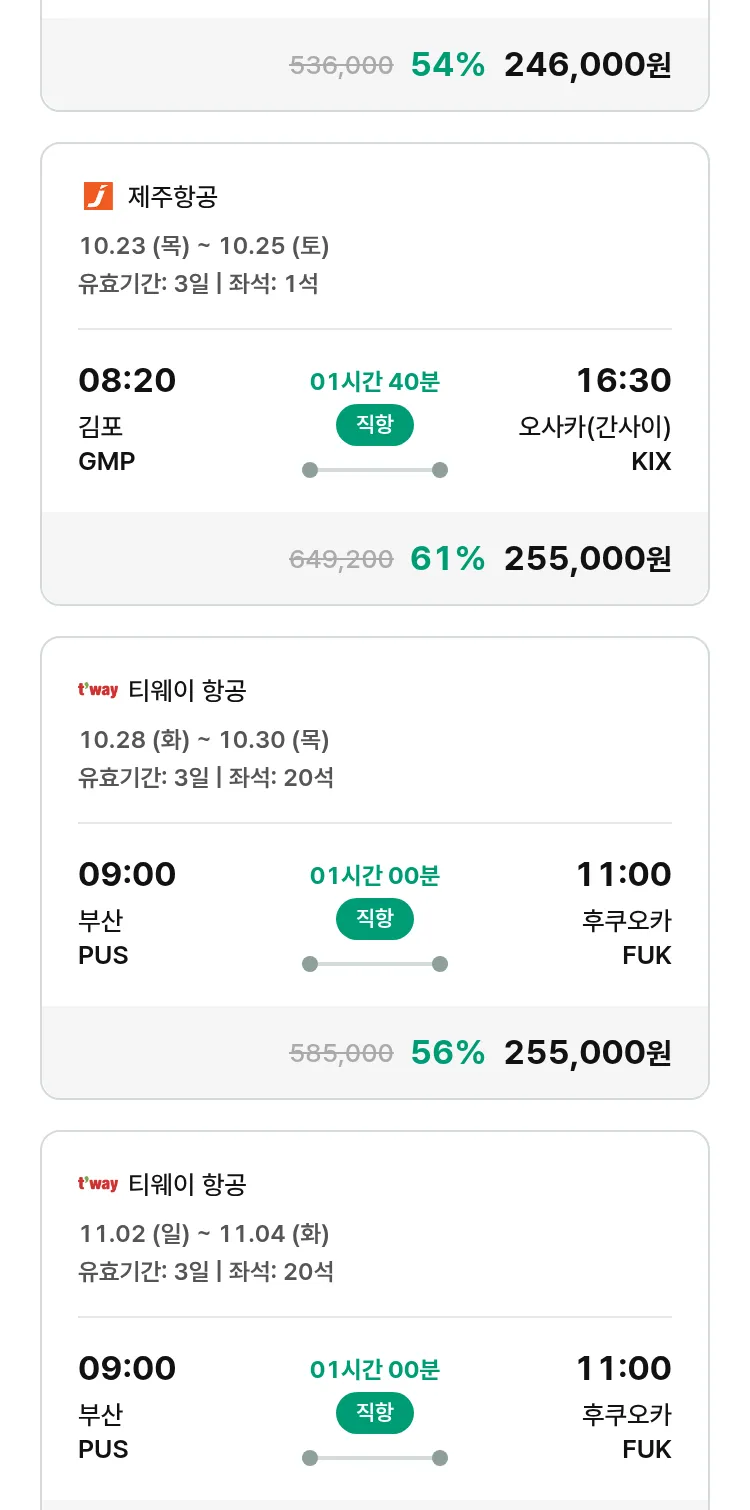Screen dimensions: 750x1510
Task: Tap the Jeju Air orange logo icon
Action: tap(98, 196)
